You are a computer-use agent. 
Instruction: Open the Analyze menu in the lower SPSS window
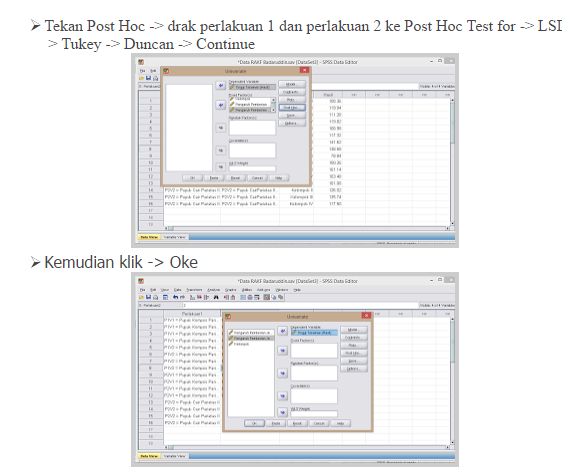coord(213,289)
